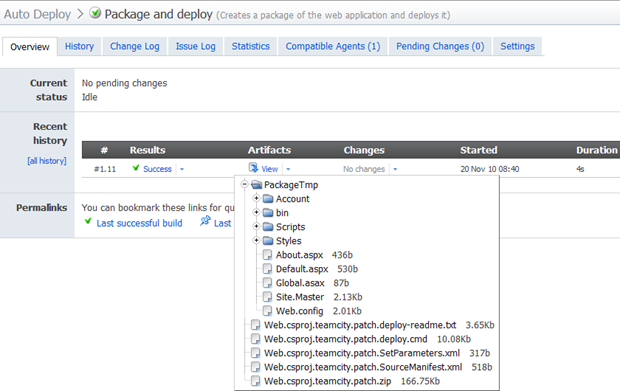This screenshot has width=620, height=391.
Task: Click the PackageTmp folder name
Action: (291, 185)
